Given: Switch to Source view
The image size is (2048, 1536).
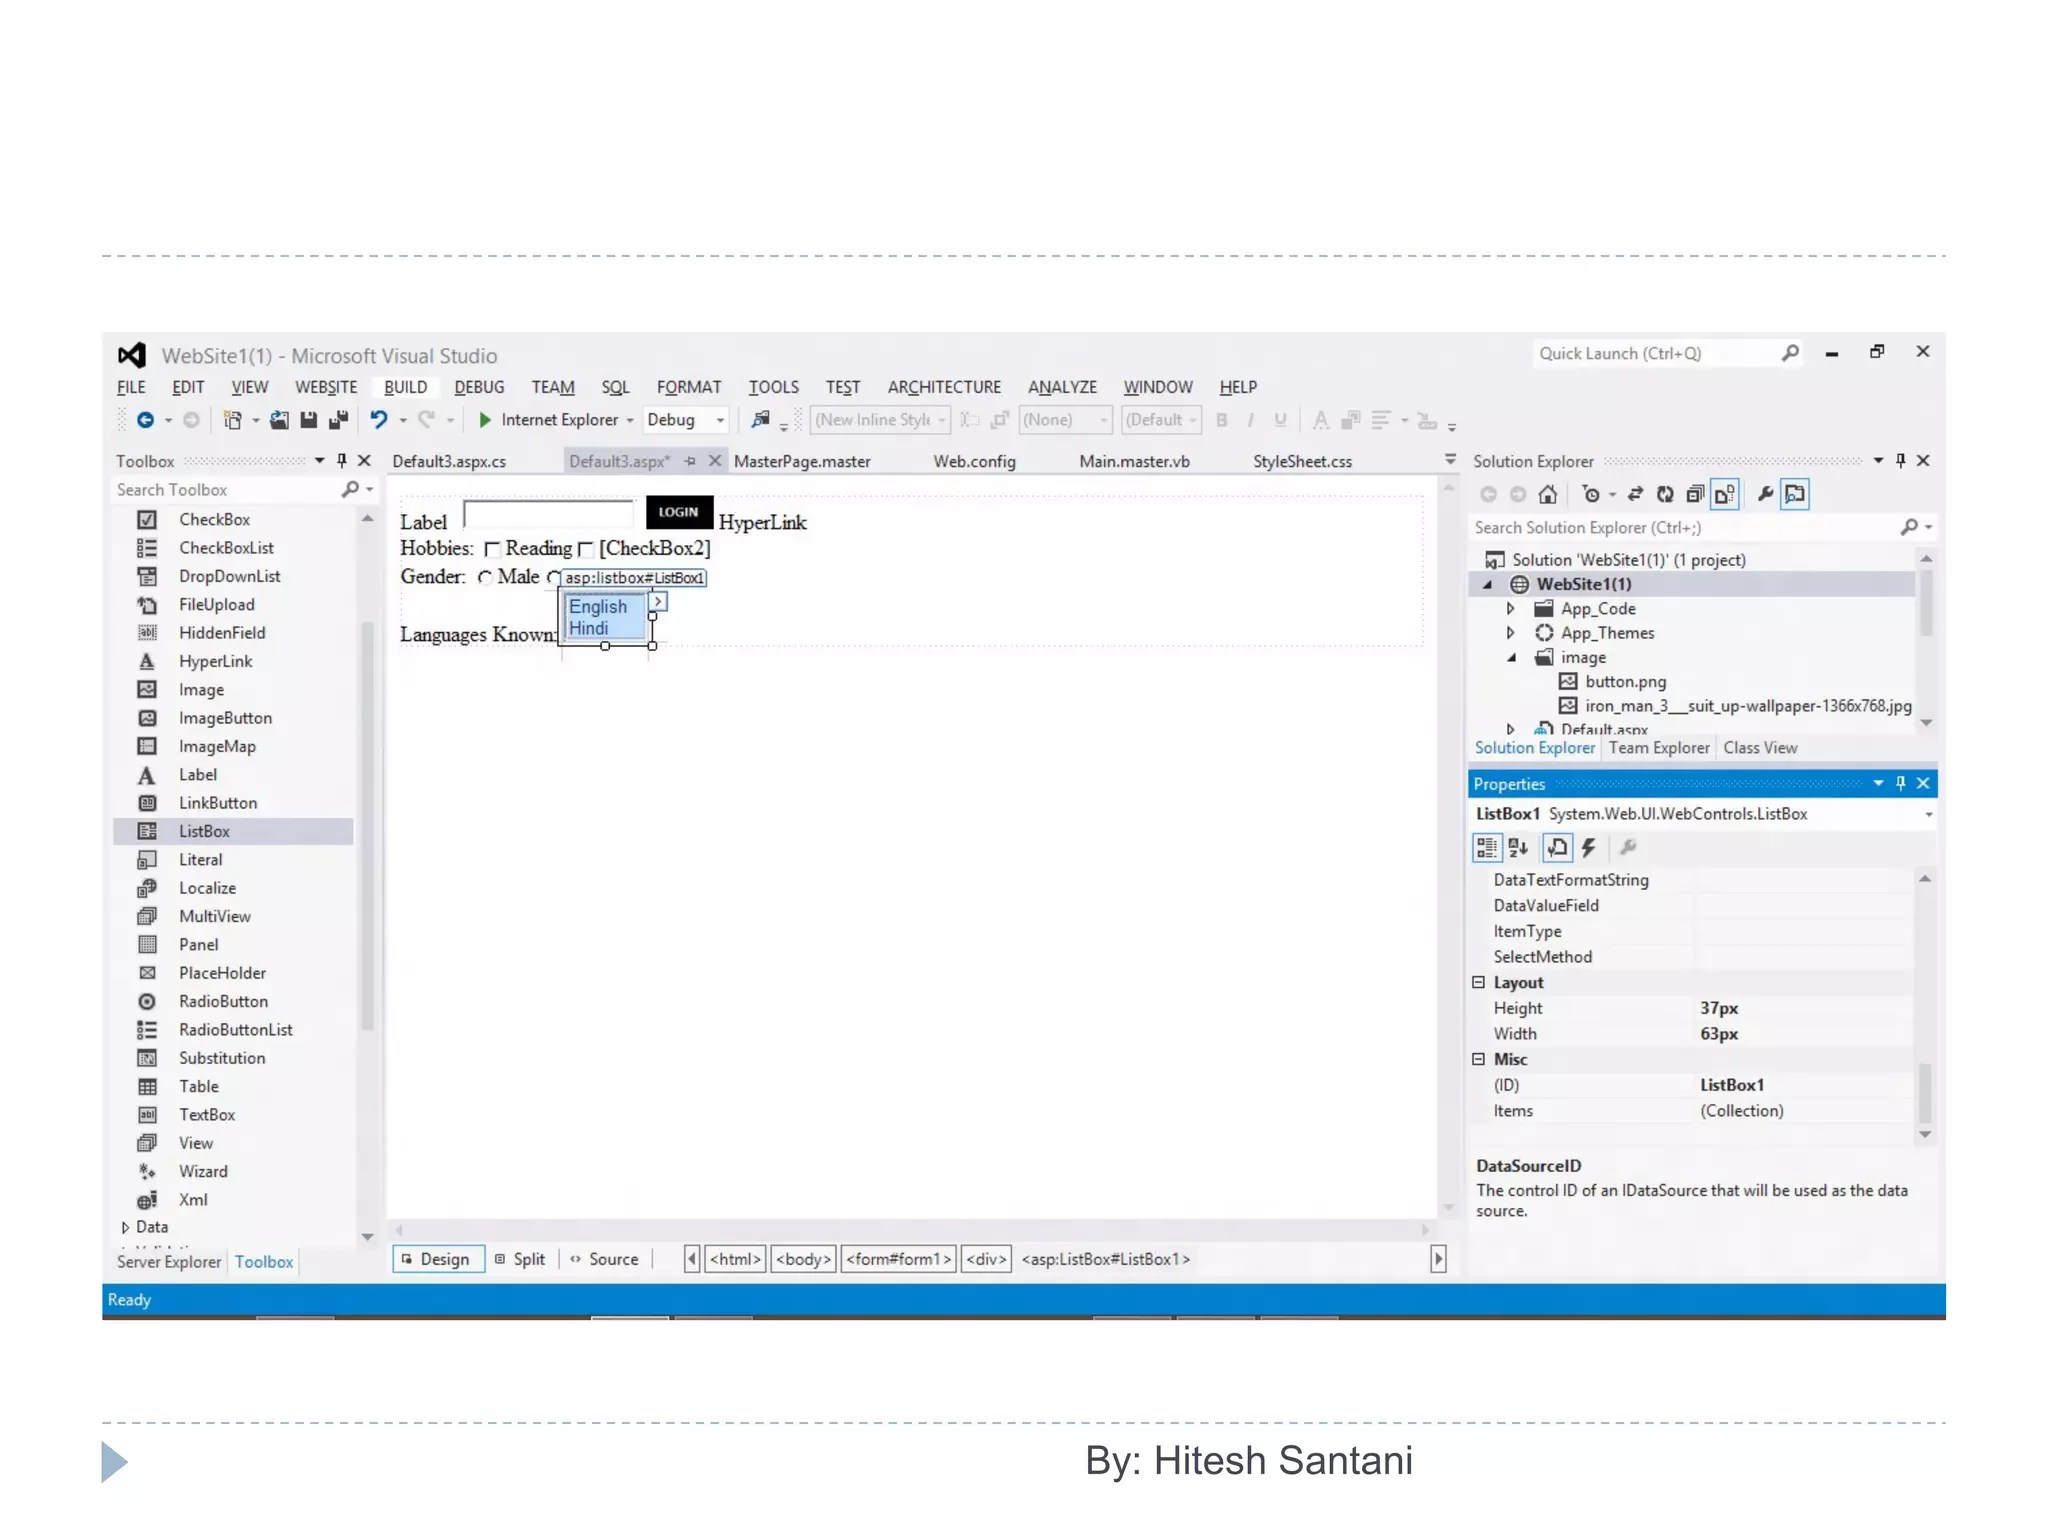Looking at the screenshot, I should click(x=612, y=1259).
